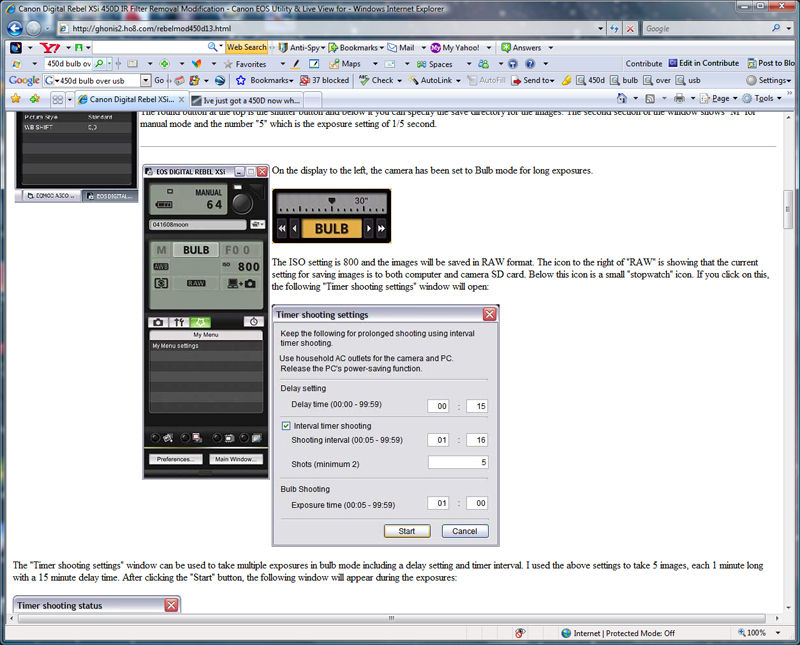Viewport: 800px width, 645px height.
Task: Click the Google Earth globe icon on toolbar
Action: coord(220,81)
